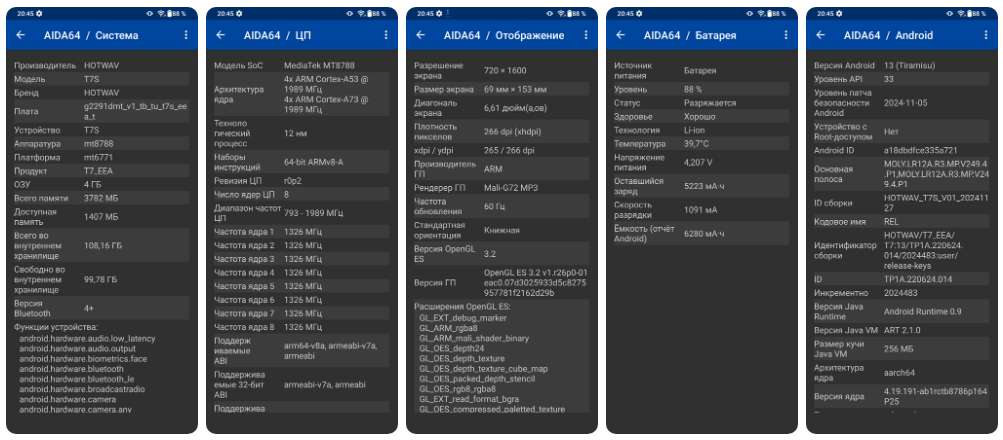Select the 99,78 ГБ free storage value
This screenshot has width=1003, height=440.
coord(101,279)
